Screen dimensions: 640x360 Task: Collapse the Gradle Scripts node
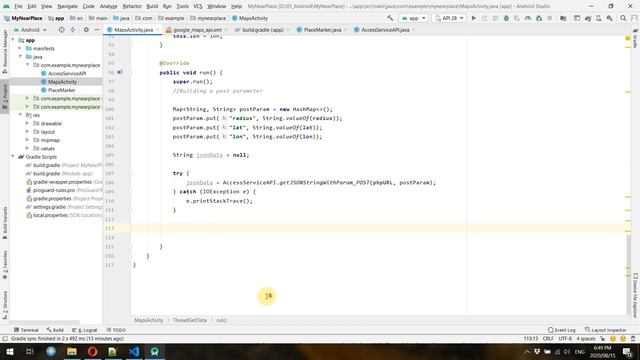pyautogui.click(x=13, y=157)
